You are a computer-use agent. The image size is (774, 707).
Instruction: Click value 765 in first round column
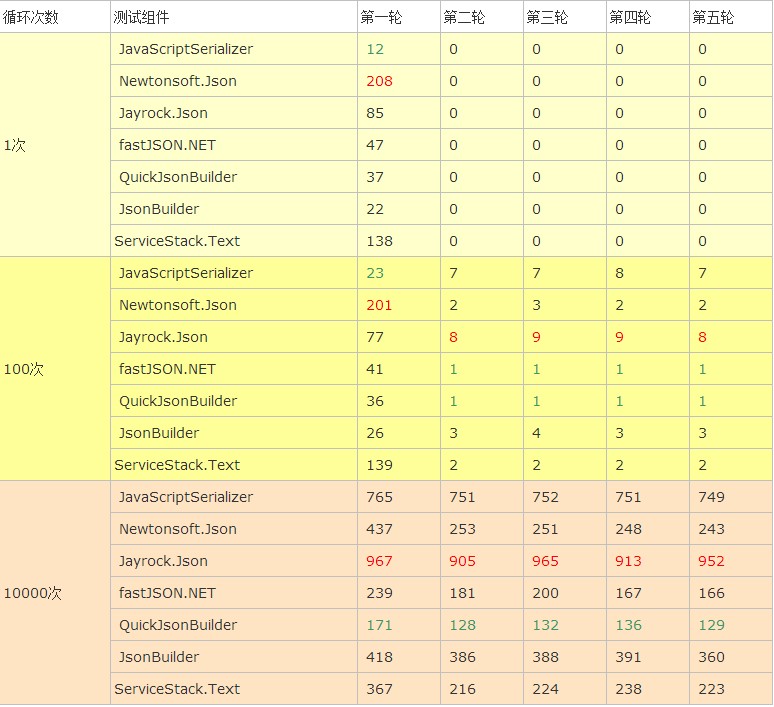click(379, 497)
